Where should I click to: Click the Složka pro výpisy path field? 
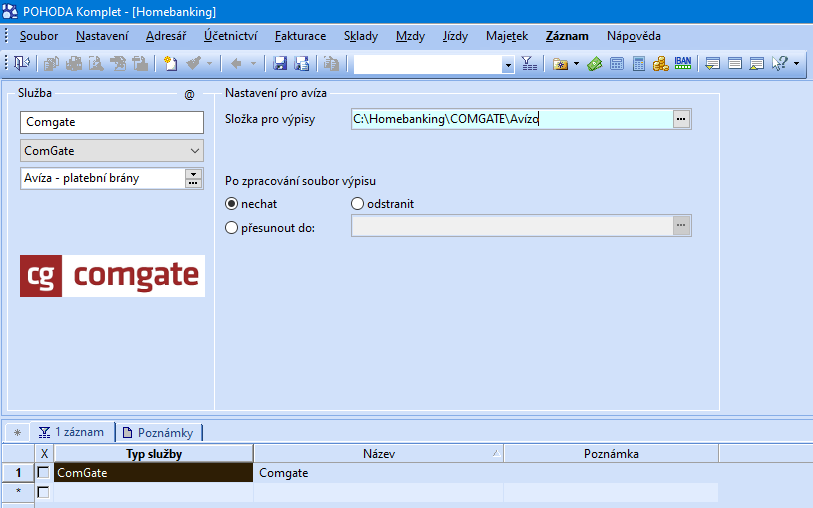[x=512, y=119]
